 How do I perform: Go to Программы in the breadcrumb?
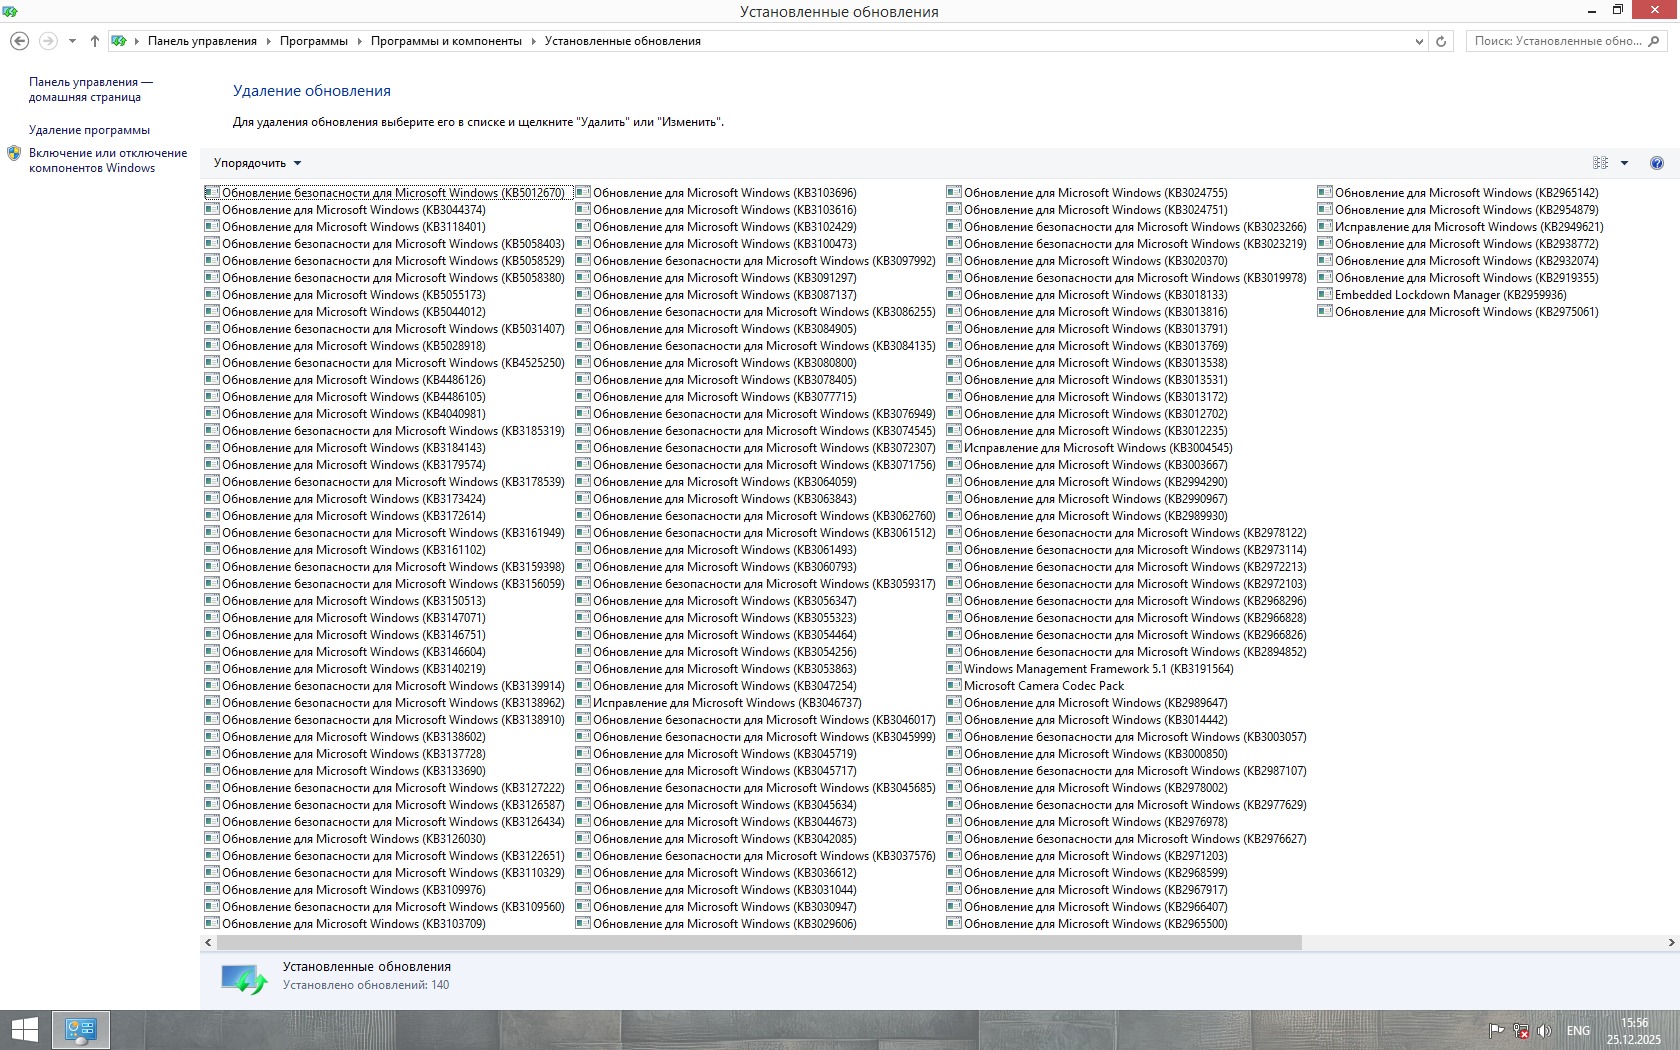[x=313, y=41]
